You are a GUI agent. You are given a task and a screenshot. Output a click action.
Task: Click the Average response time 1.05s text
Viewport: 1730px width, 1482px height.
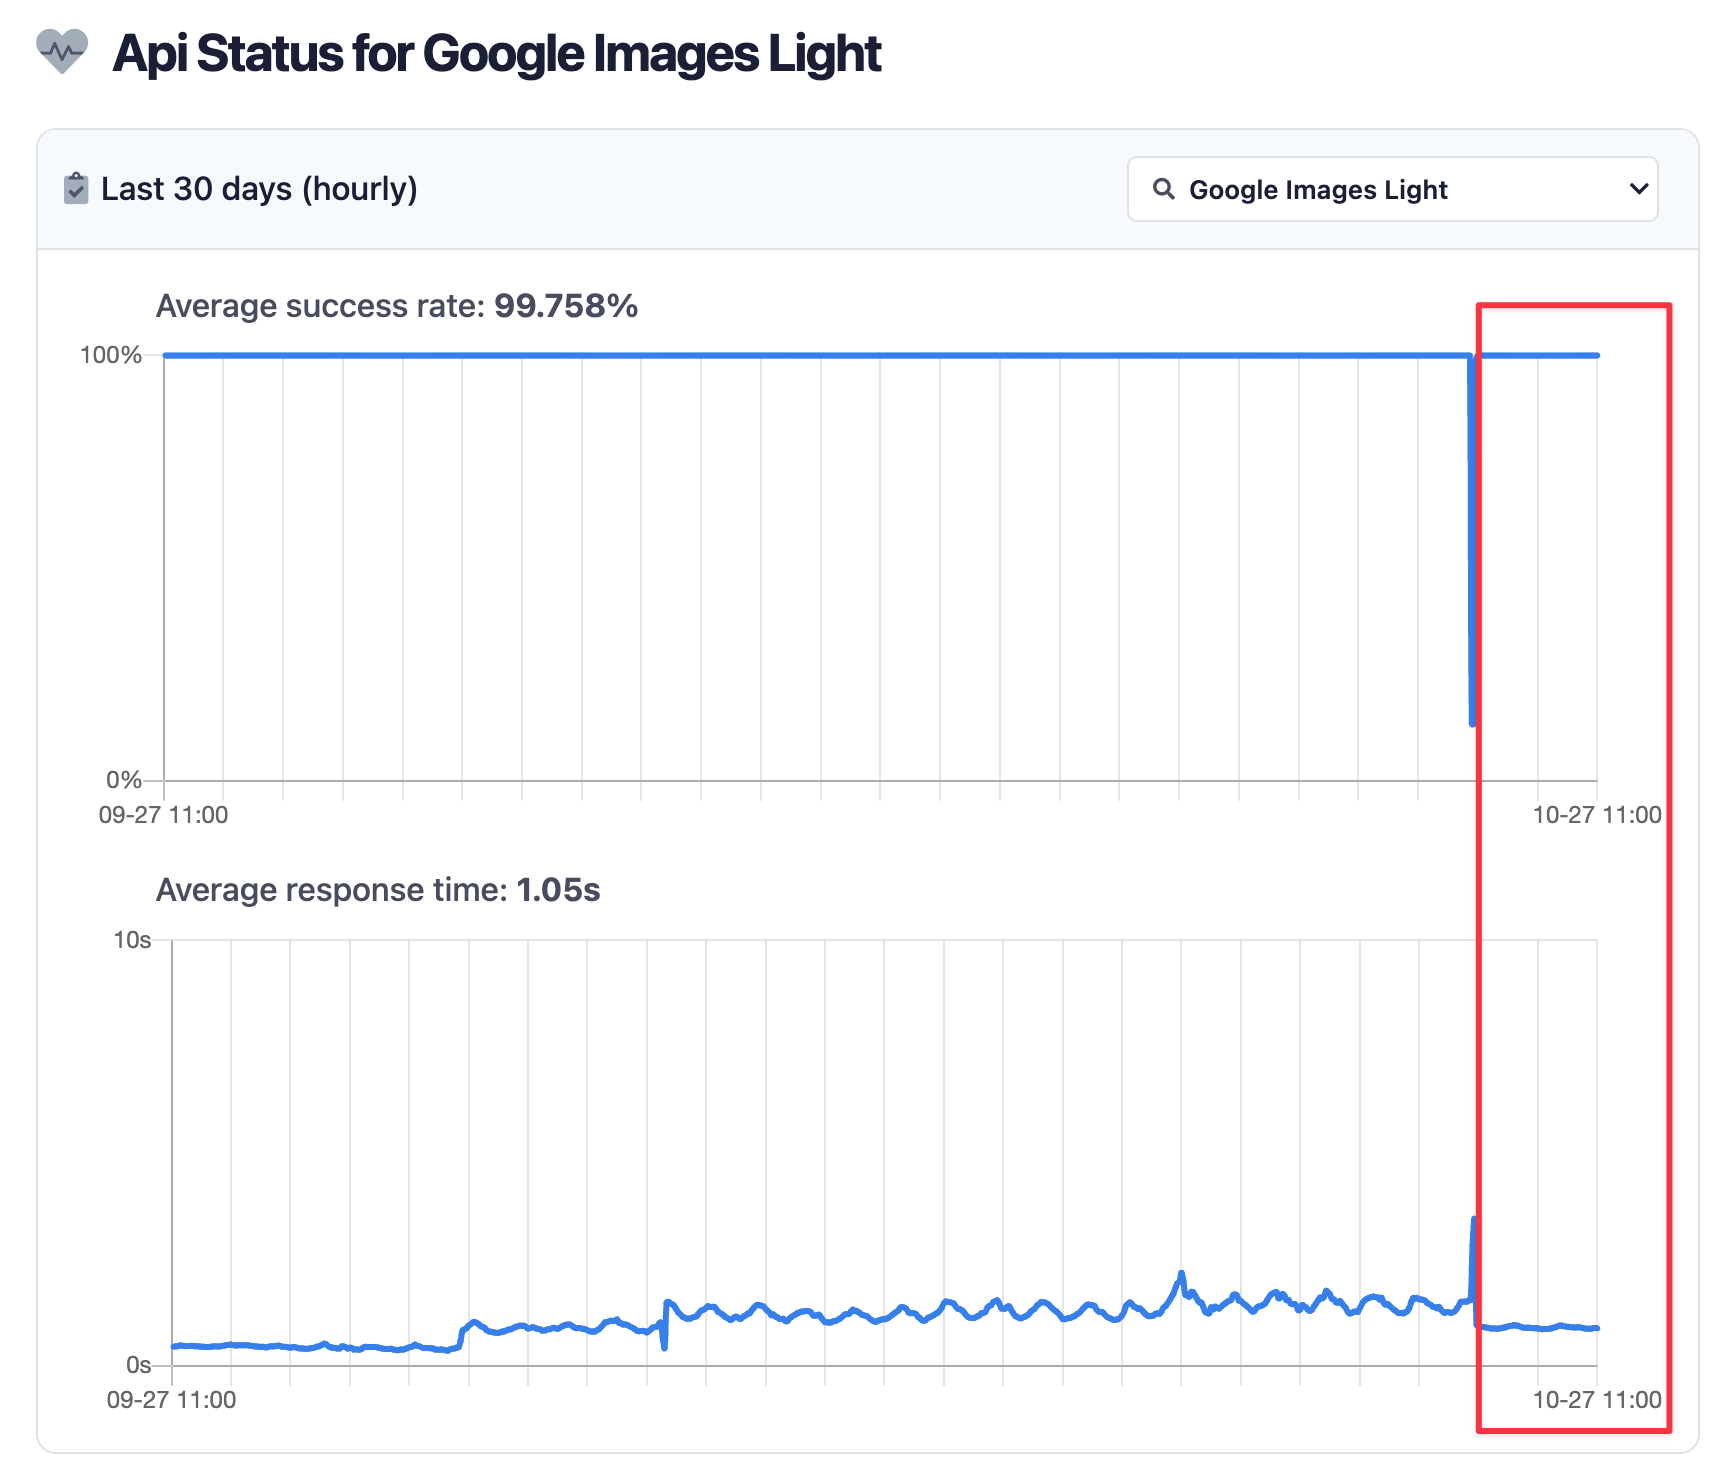(378, 890)
